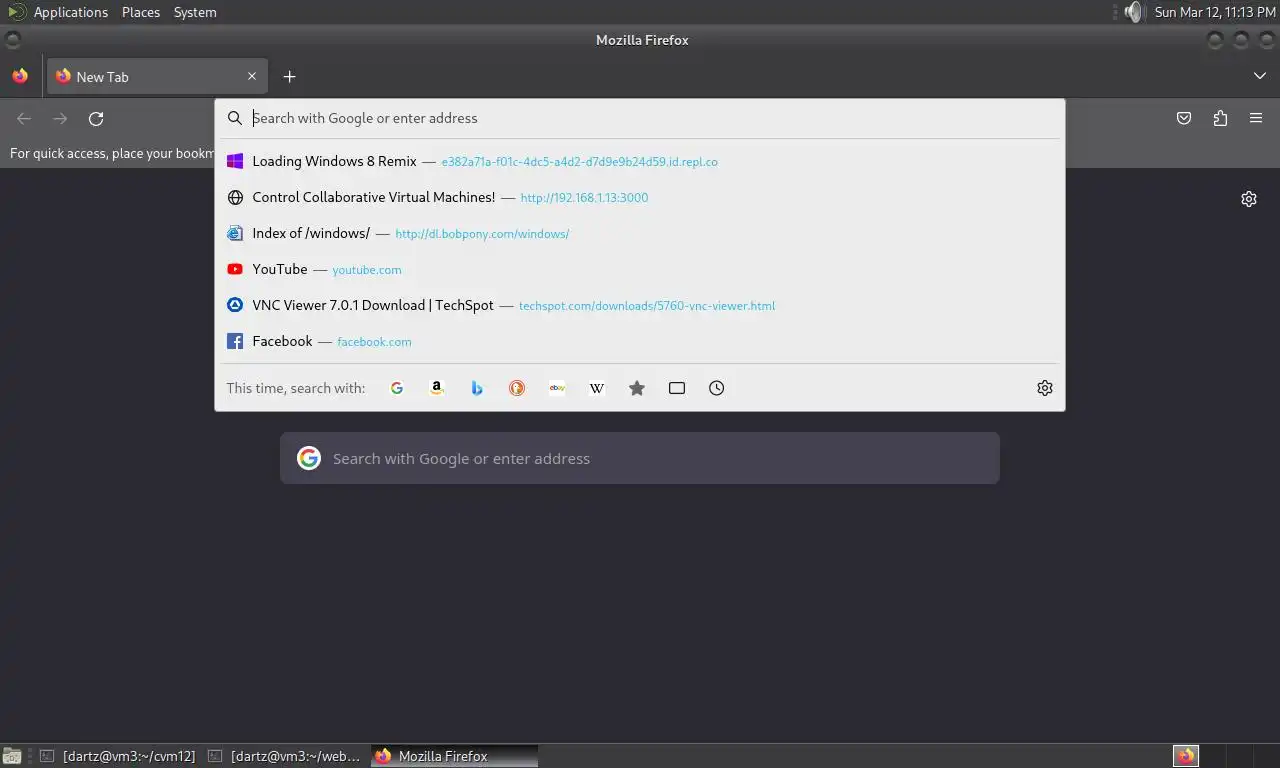Click the volume speaker icon in panel
Viewport: 1280px width, 768px height.
(x=1132, y=12)
